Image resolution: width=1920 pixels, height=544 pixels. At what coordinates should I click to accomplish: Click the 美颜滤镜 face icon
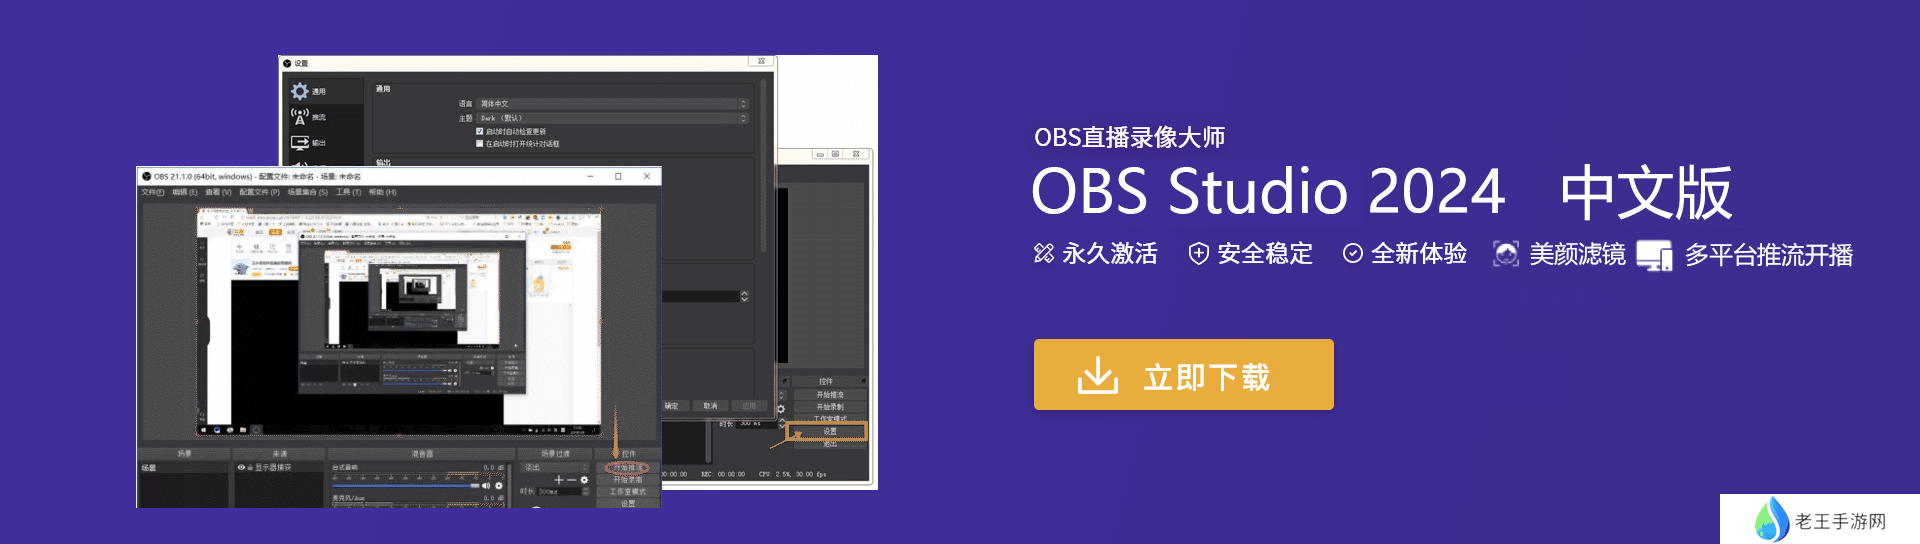pyautogui.click(x=1506, y=254)
